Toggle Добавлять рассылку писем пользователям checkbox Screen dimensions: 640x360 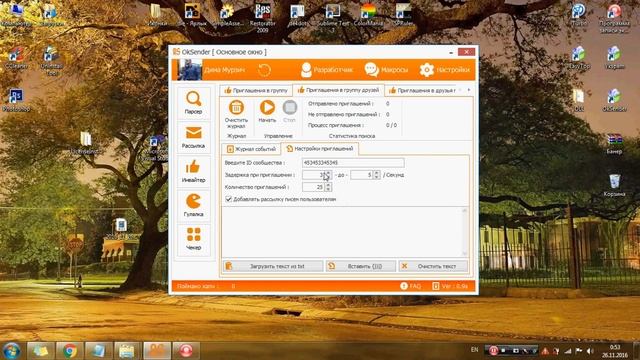tap(229, 199)
